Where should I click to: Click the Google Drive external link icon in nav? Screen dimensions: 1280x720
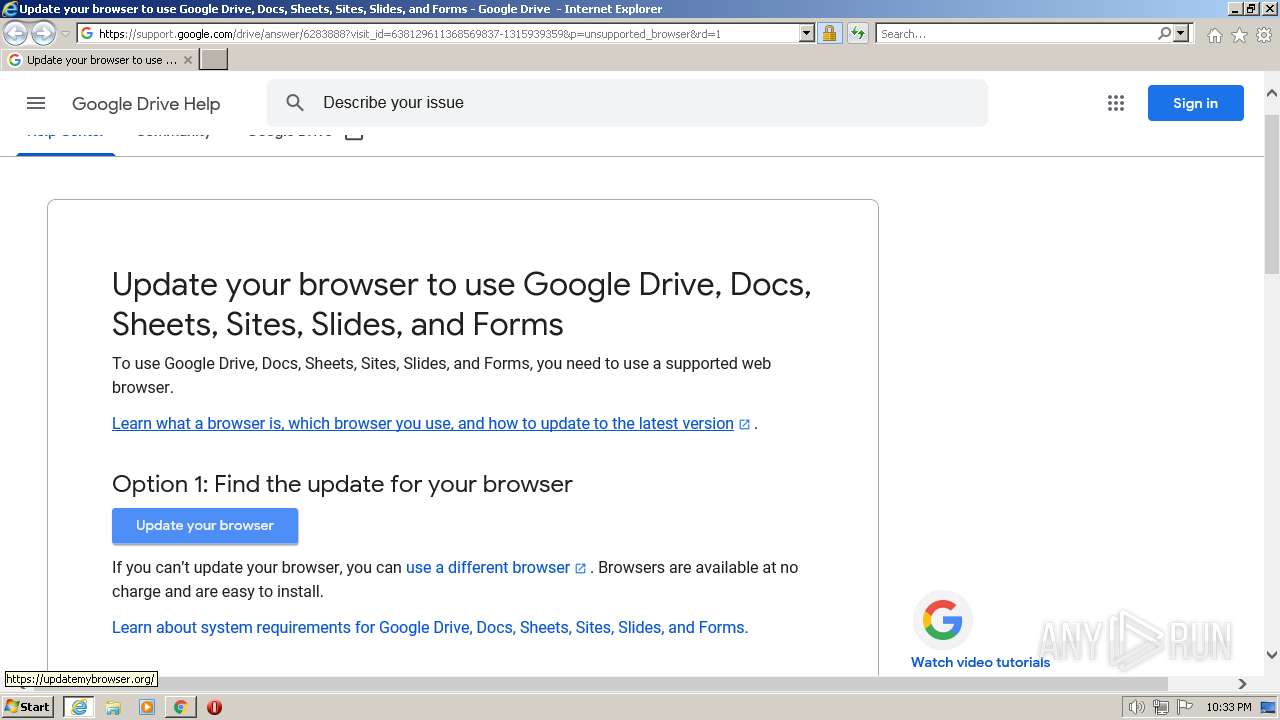coord(354,134)
